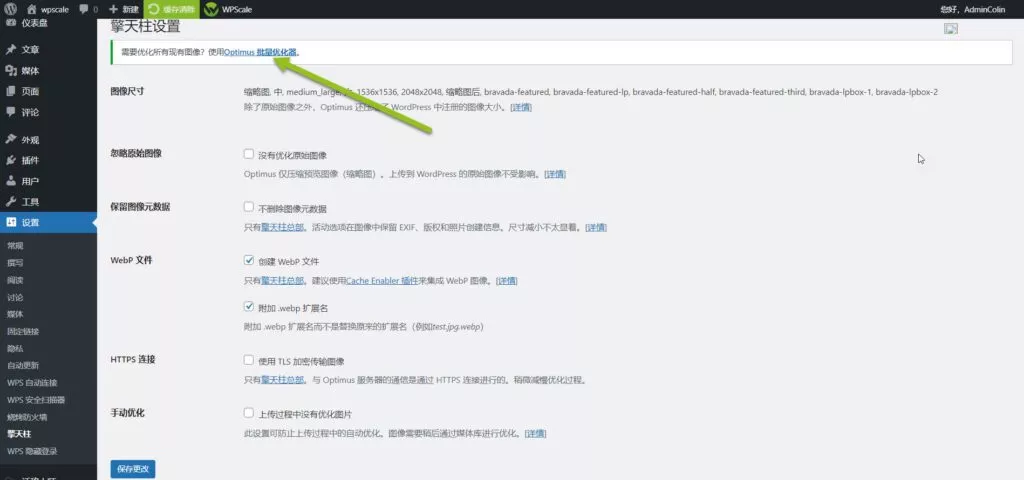Open the 撰写 writing settings submenu
Screen dimensions: 1024x480
tap(15, 263)
